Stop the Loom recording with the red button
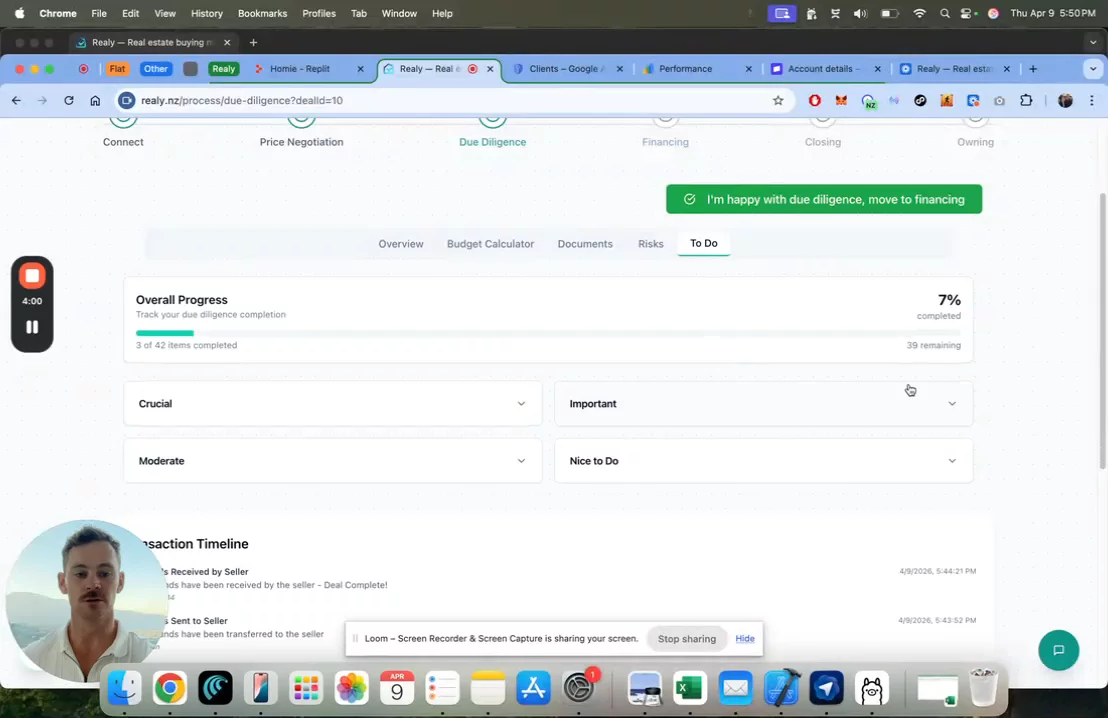 (32, 276)
